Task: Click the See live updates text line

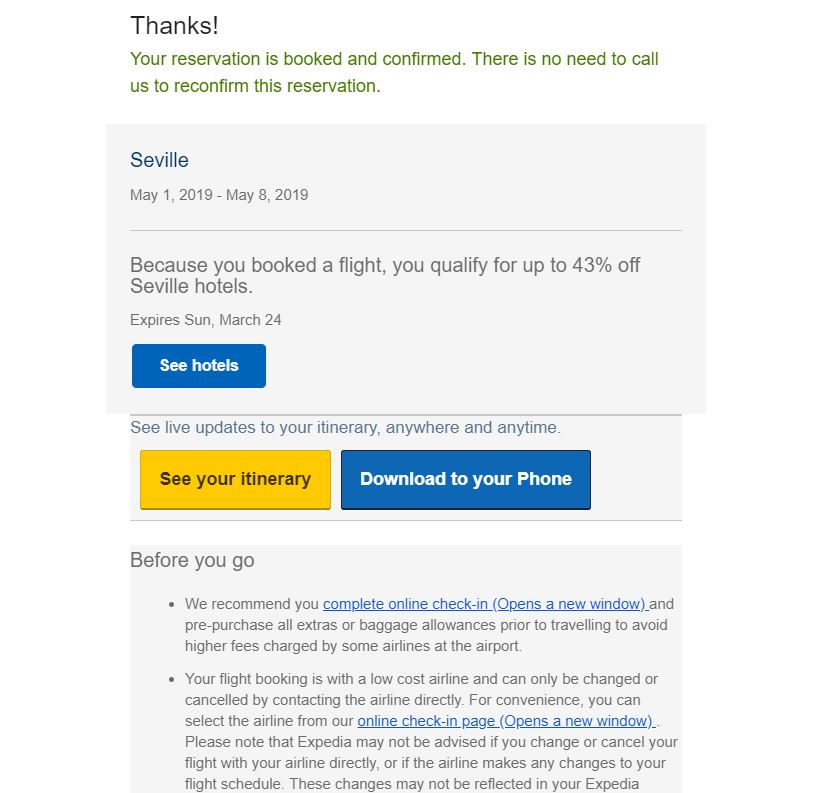Action: point(345,428)
